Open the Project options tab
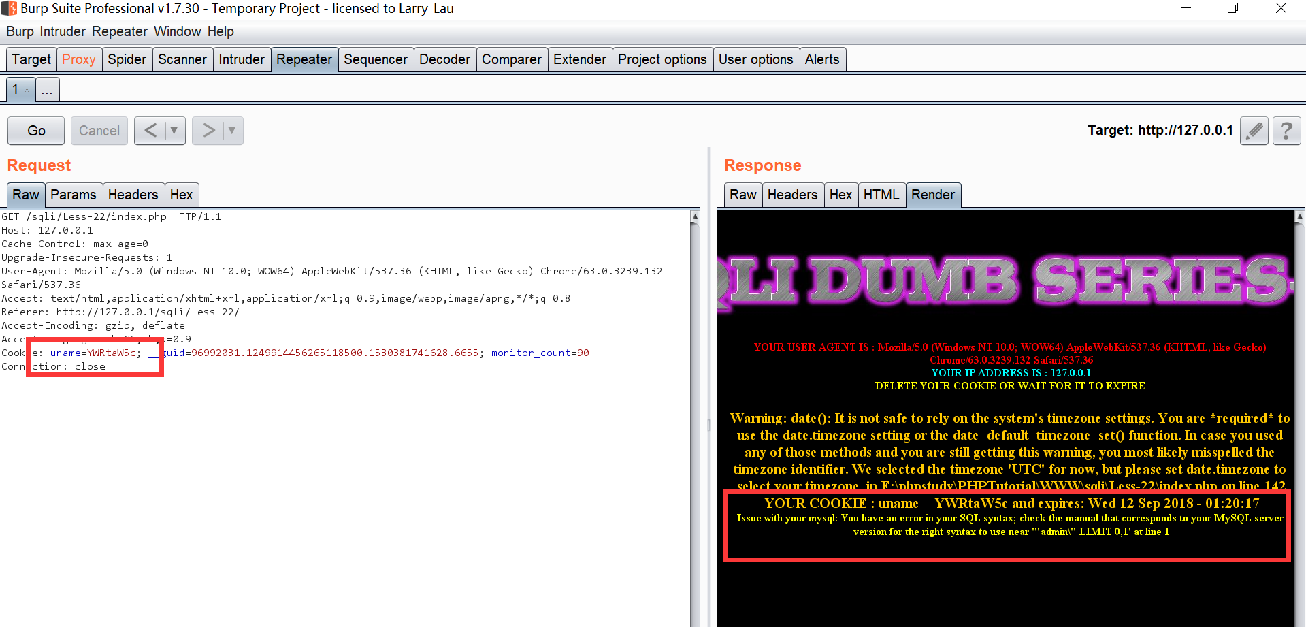The height and width of the screenshot is (627, 1307). 662,59
